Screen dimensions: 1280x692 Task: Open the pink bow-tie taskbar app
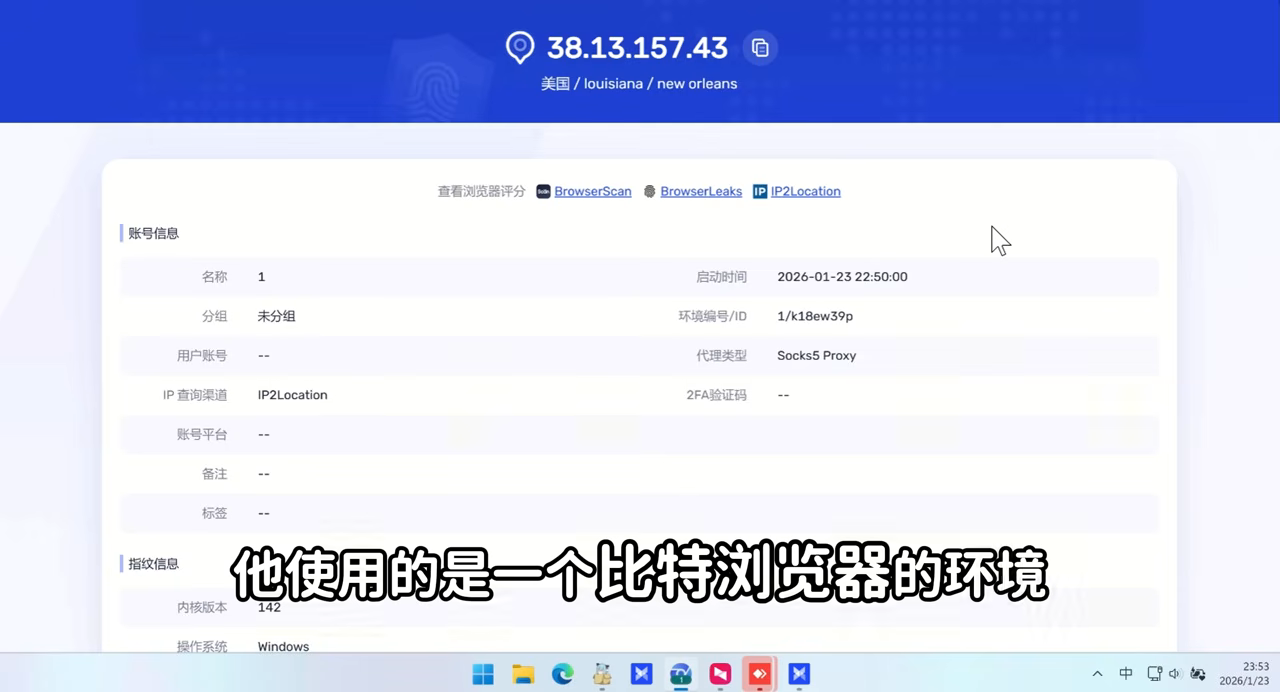tap(720, 674)
